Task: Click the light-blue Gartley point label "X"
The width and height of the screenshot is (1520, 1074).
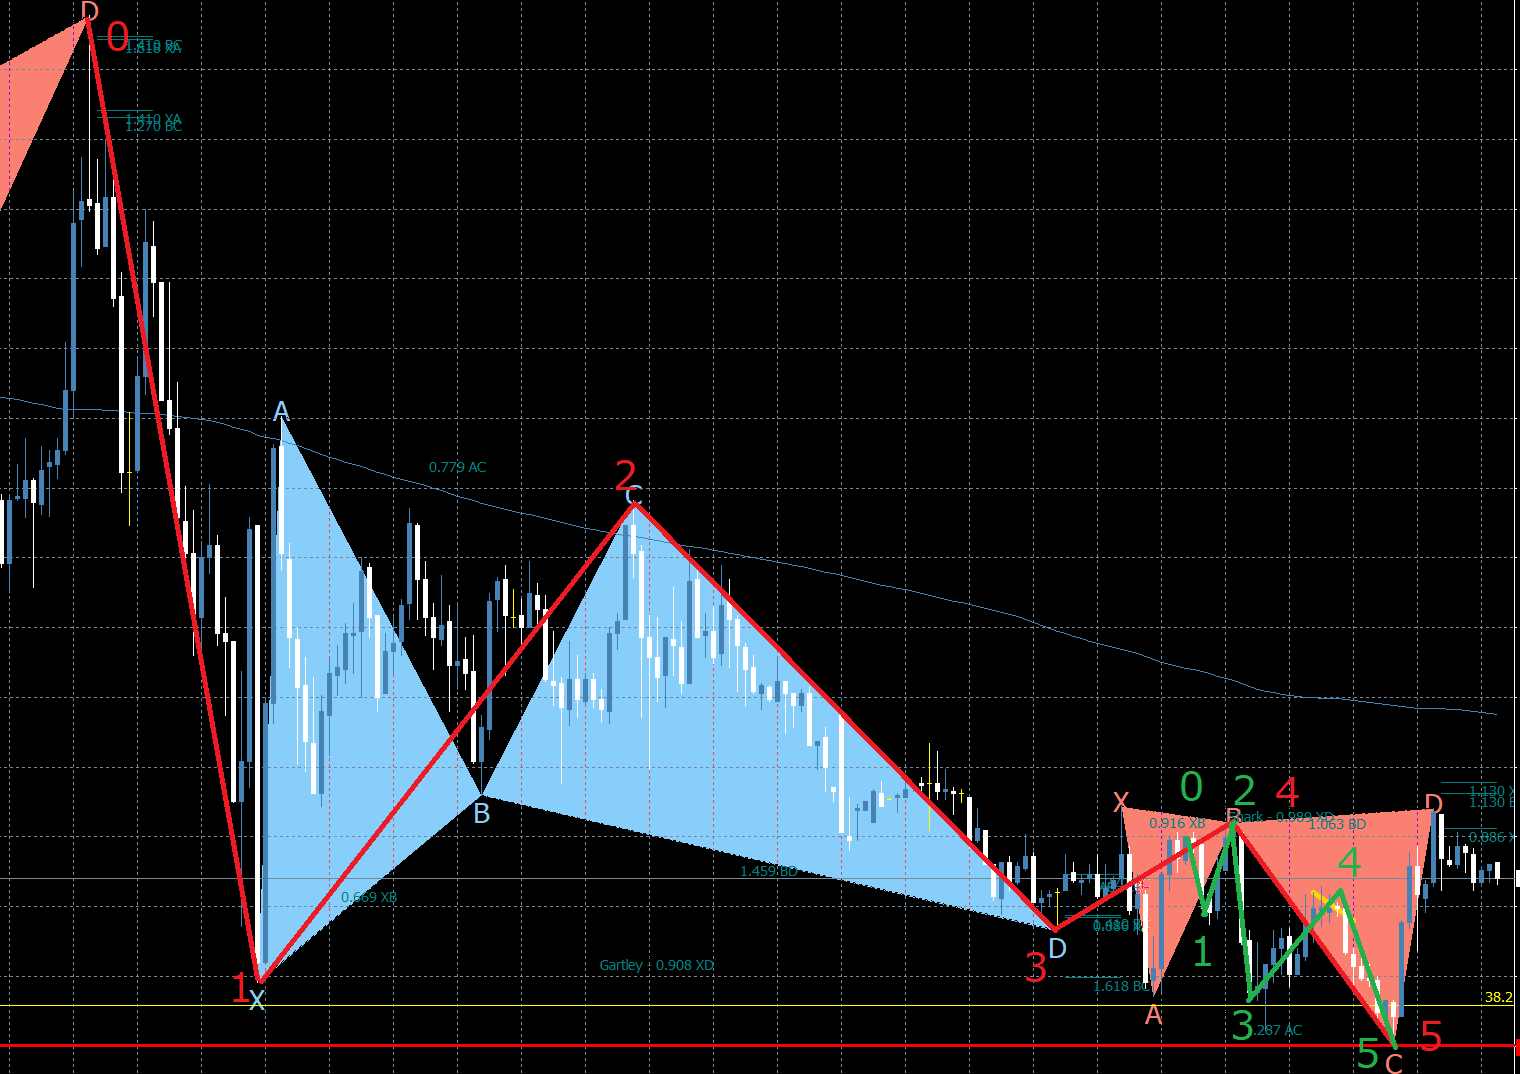Action: [257, 1000]
